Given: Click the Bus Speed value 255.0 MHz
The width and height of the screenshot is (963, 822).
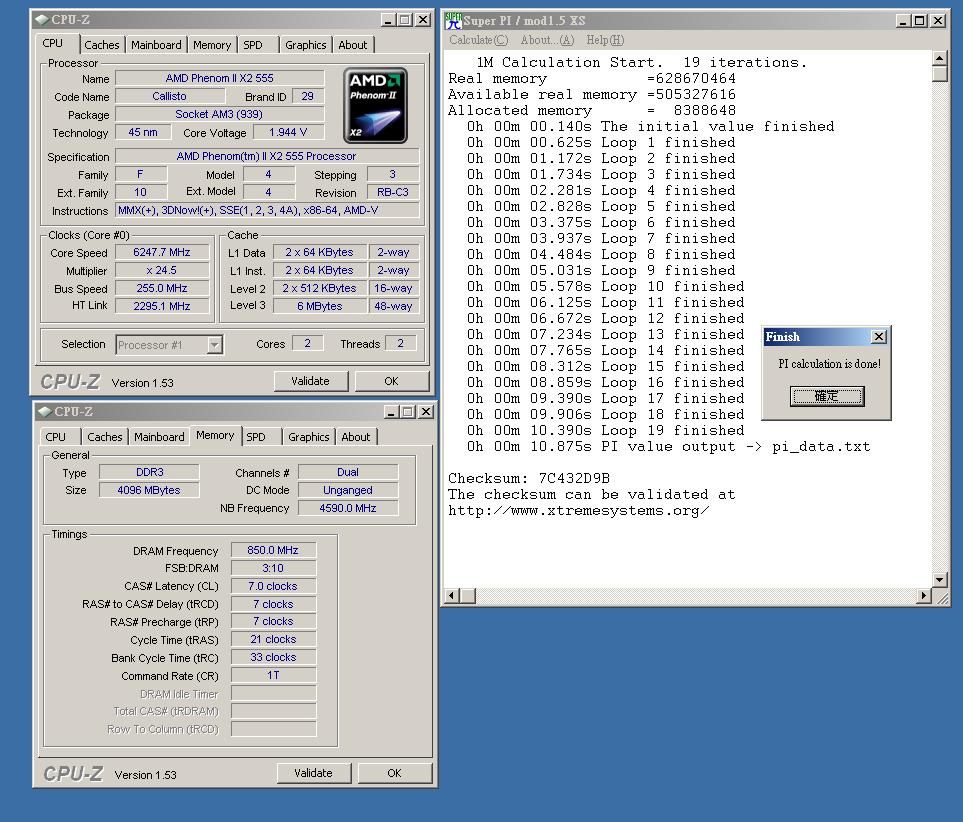Looking at the screenshot, I should pos(162,288).
